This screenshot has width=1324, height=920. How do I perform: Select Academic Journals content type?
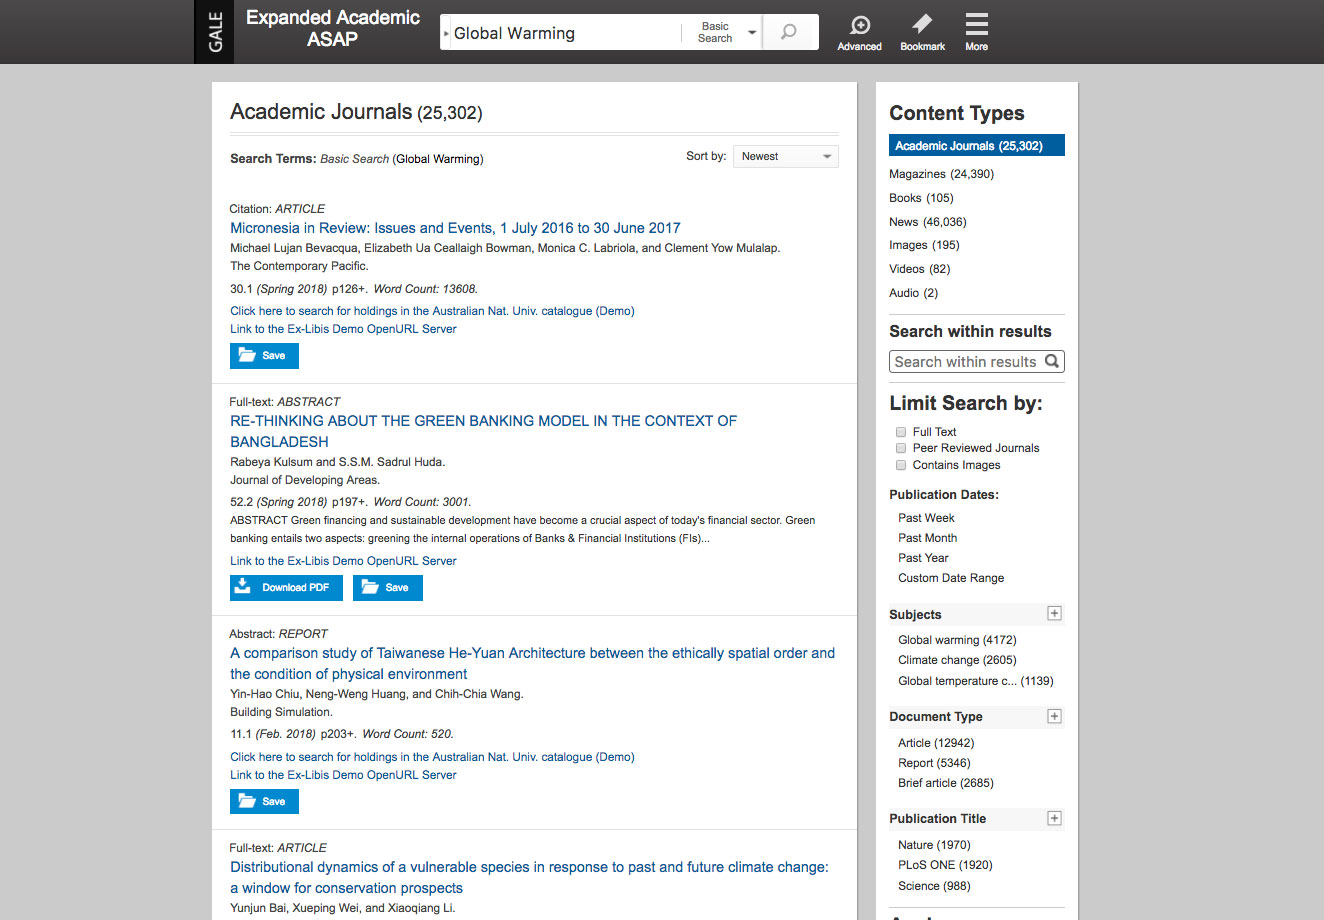point(977,145)
